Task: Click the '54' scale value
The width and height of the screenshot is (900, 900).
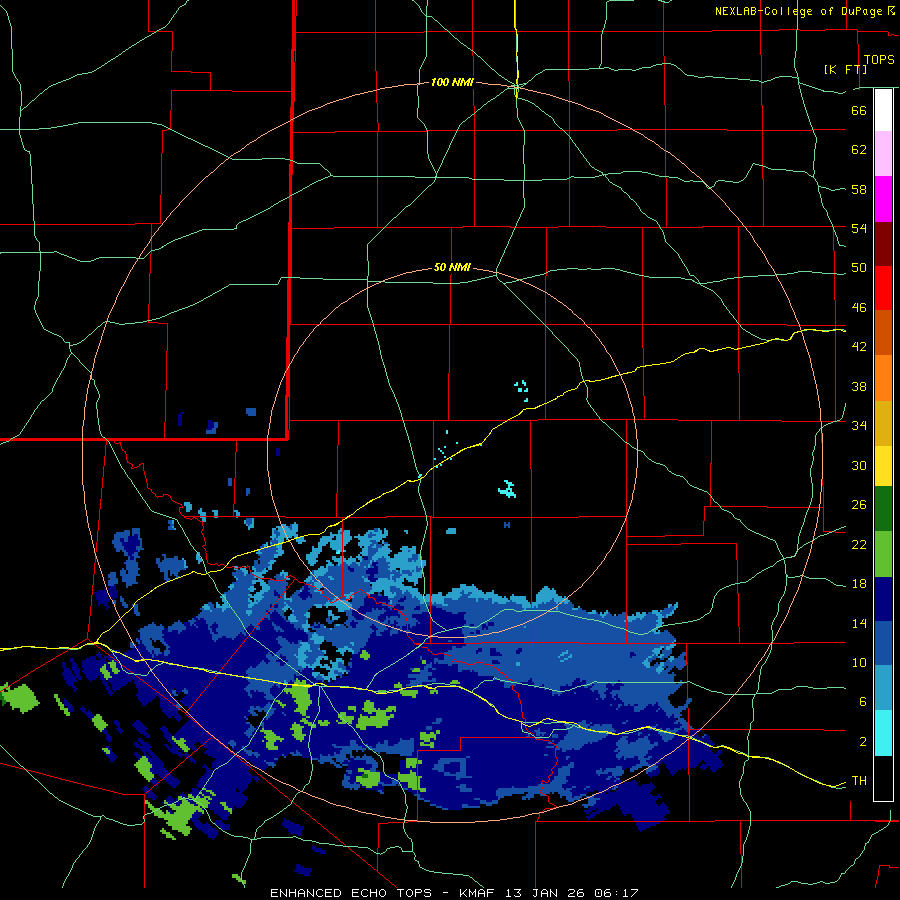Action: pos(859,228)
